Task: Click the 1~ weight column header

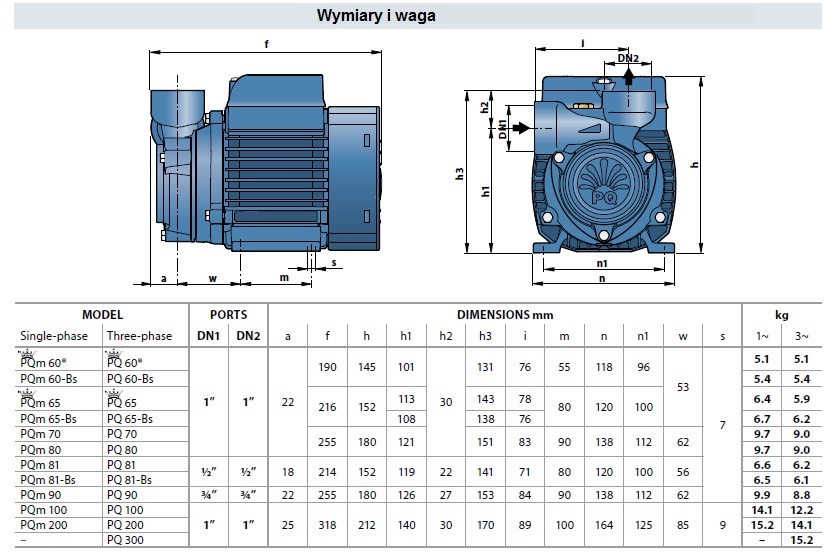Action: click(x=762, y=336)
